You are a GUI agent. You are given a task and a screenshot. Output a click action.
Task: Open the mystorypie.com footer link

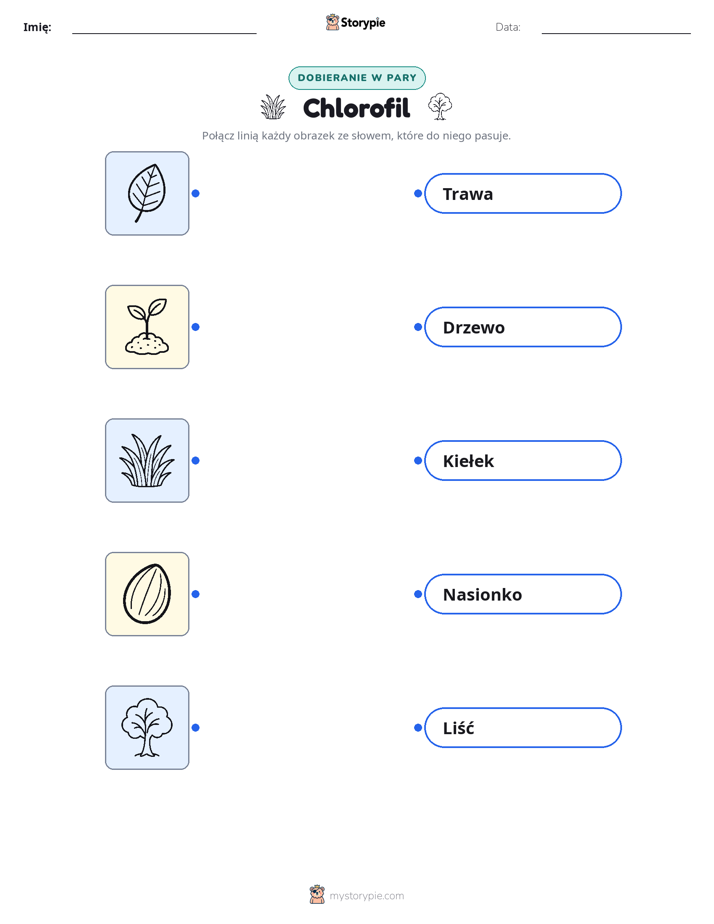(x=366, y=896)
